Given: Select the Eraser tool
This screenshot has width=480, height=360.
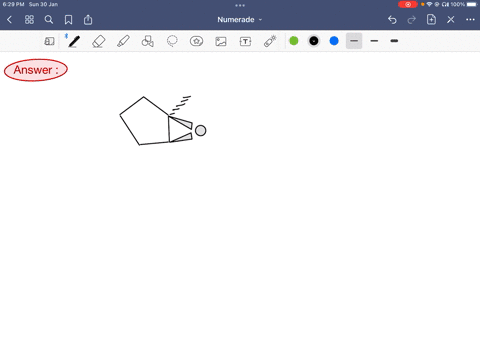Looking at the screenshot, I should 99,41.
